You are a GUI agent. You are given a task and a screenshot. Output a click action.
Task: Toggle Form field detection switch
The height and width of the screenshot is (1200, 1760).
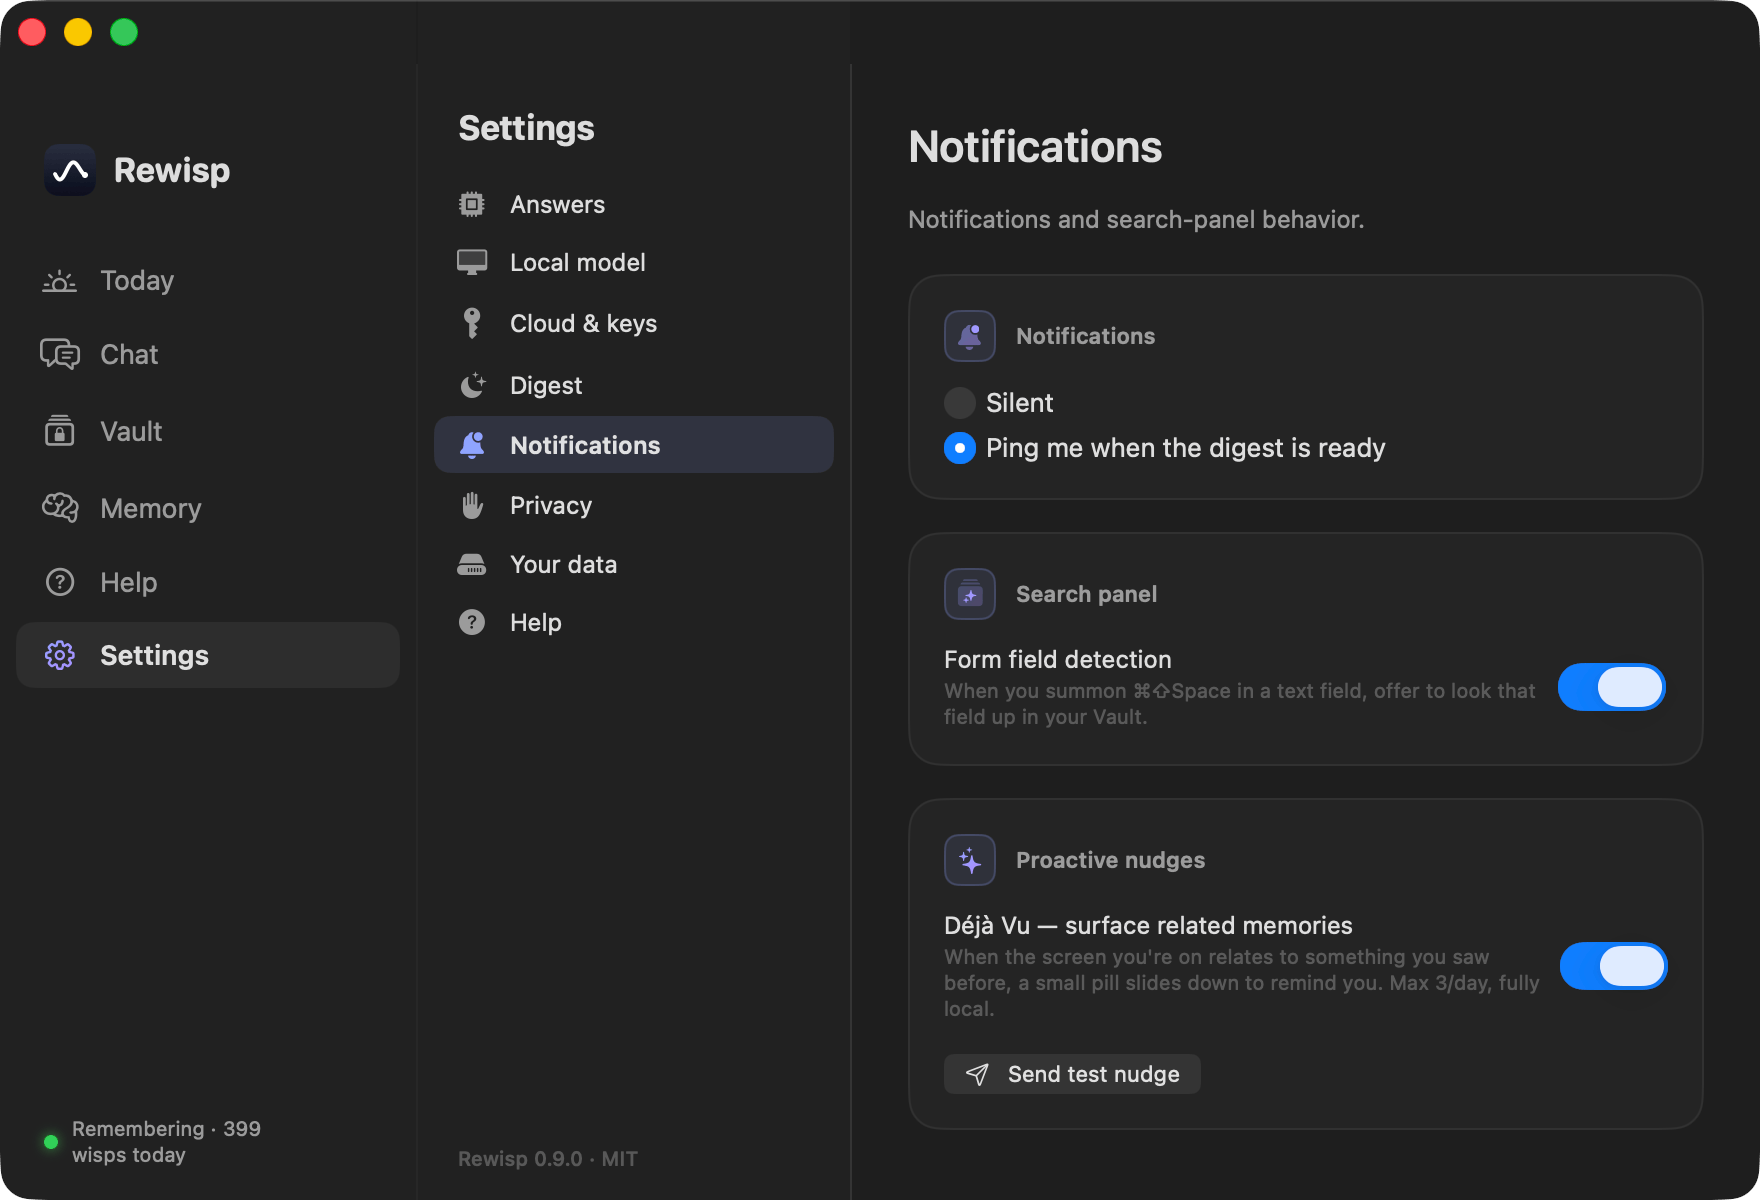pos(1611,687)
